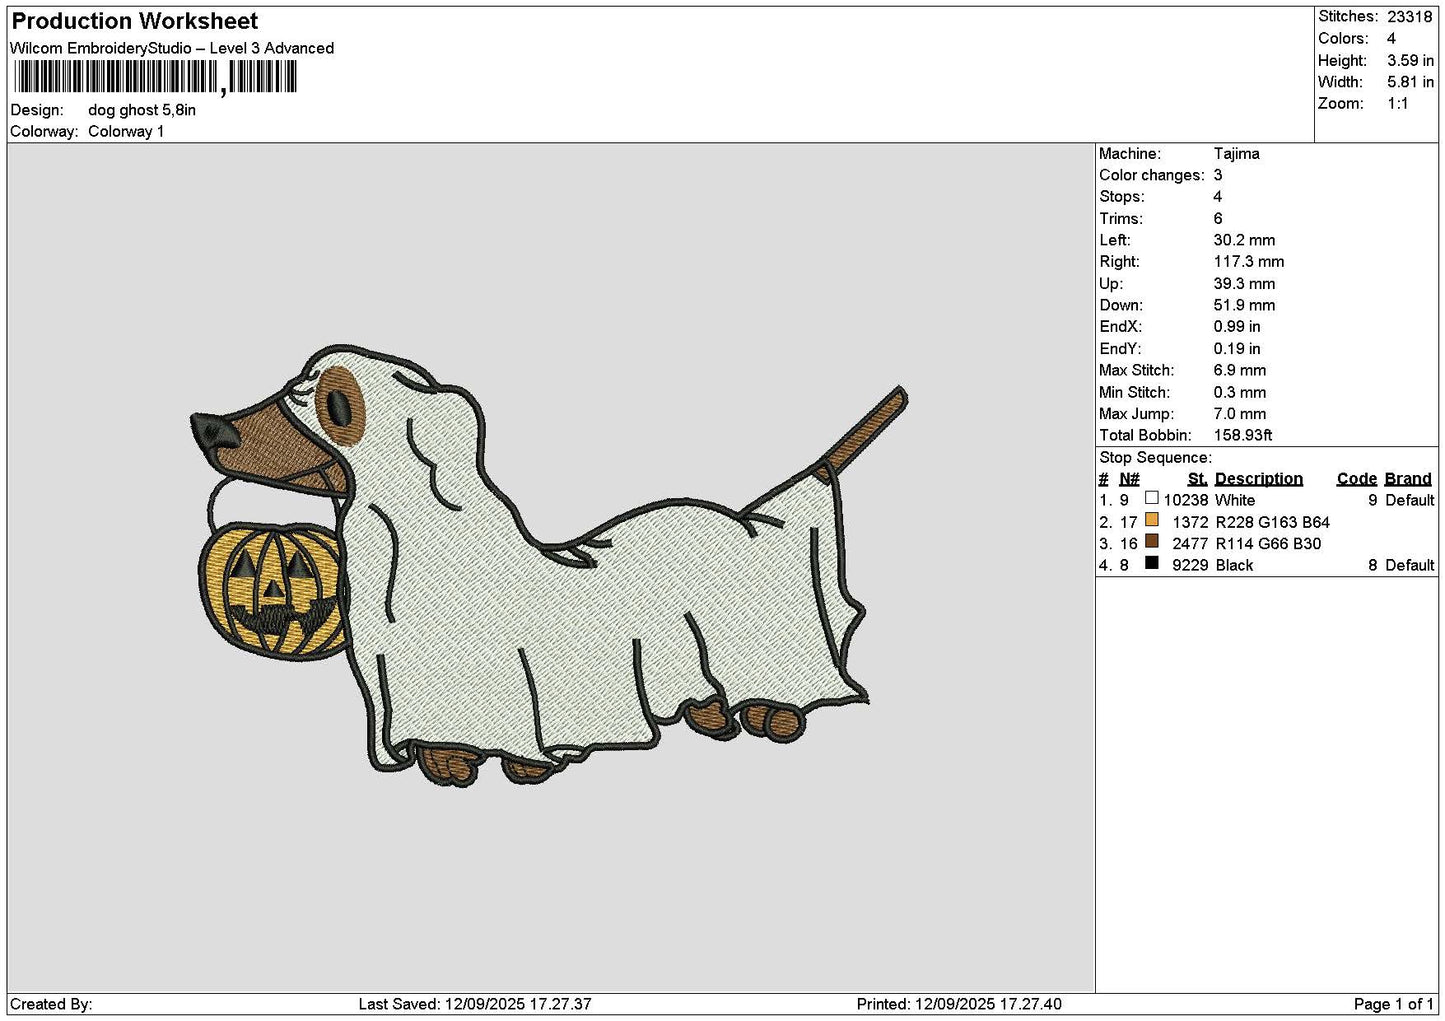Click the 'St.' column header
The image size is (1445, 1021).
click(x=1197, y=479)
